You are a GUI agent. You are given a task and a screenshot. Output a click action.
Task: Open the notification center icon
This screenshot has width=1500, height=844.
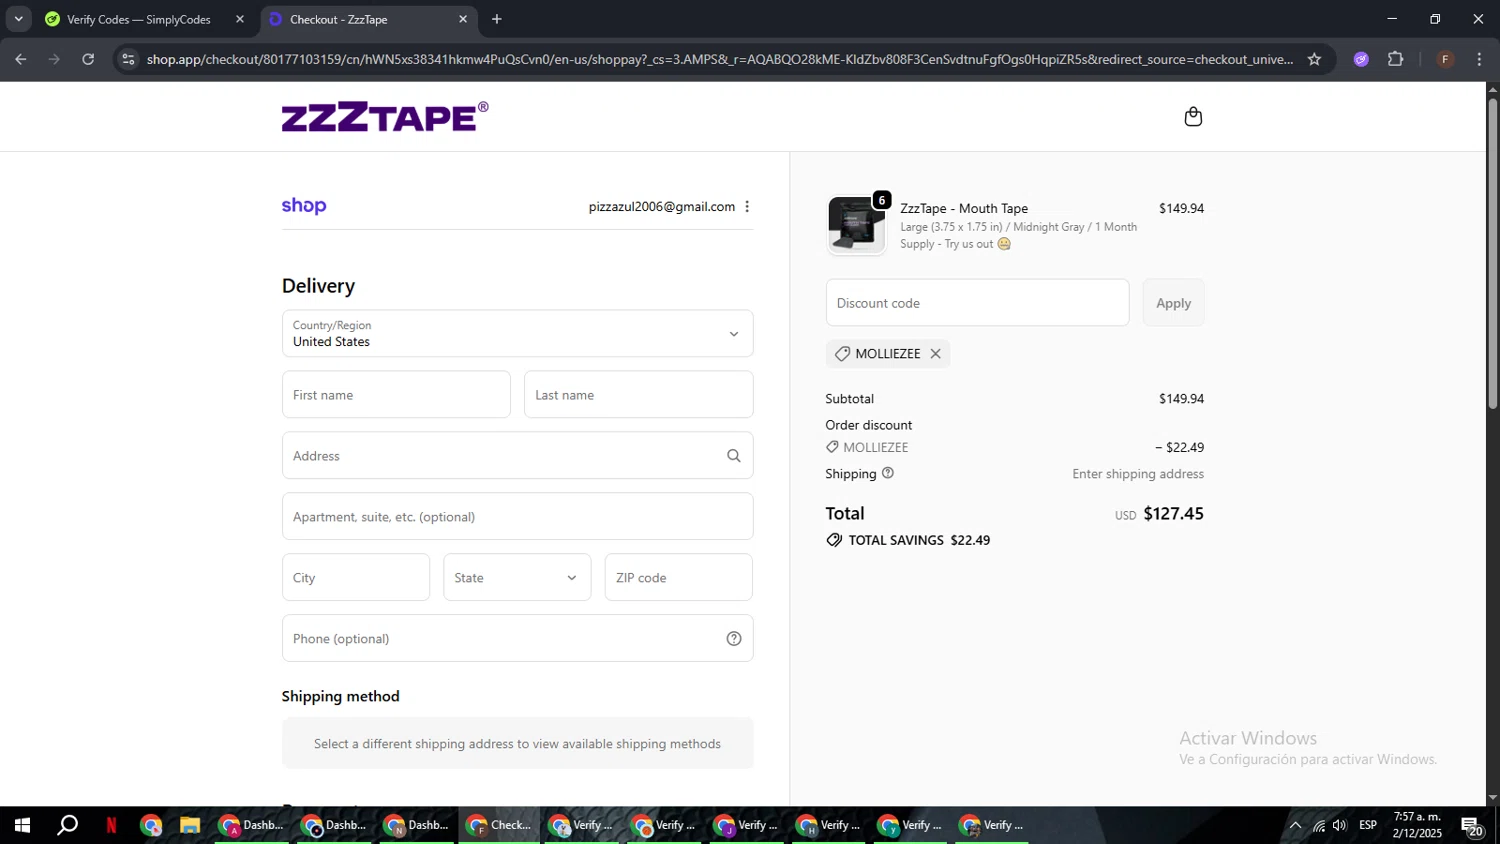point(1472,825)
